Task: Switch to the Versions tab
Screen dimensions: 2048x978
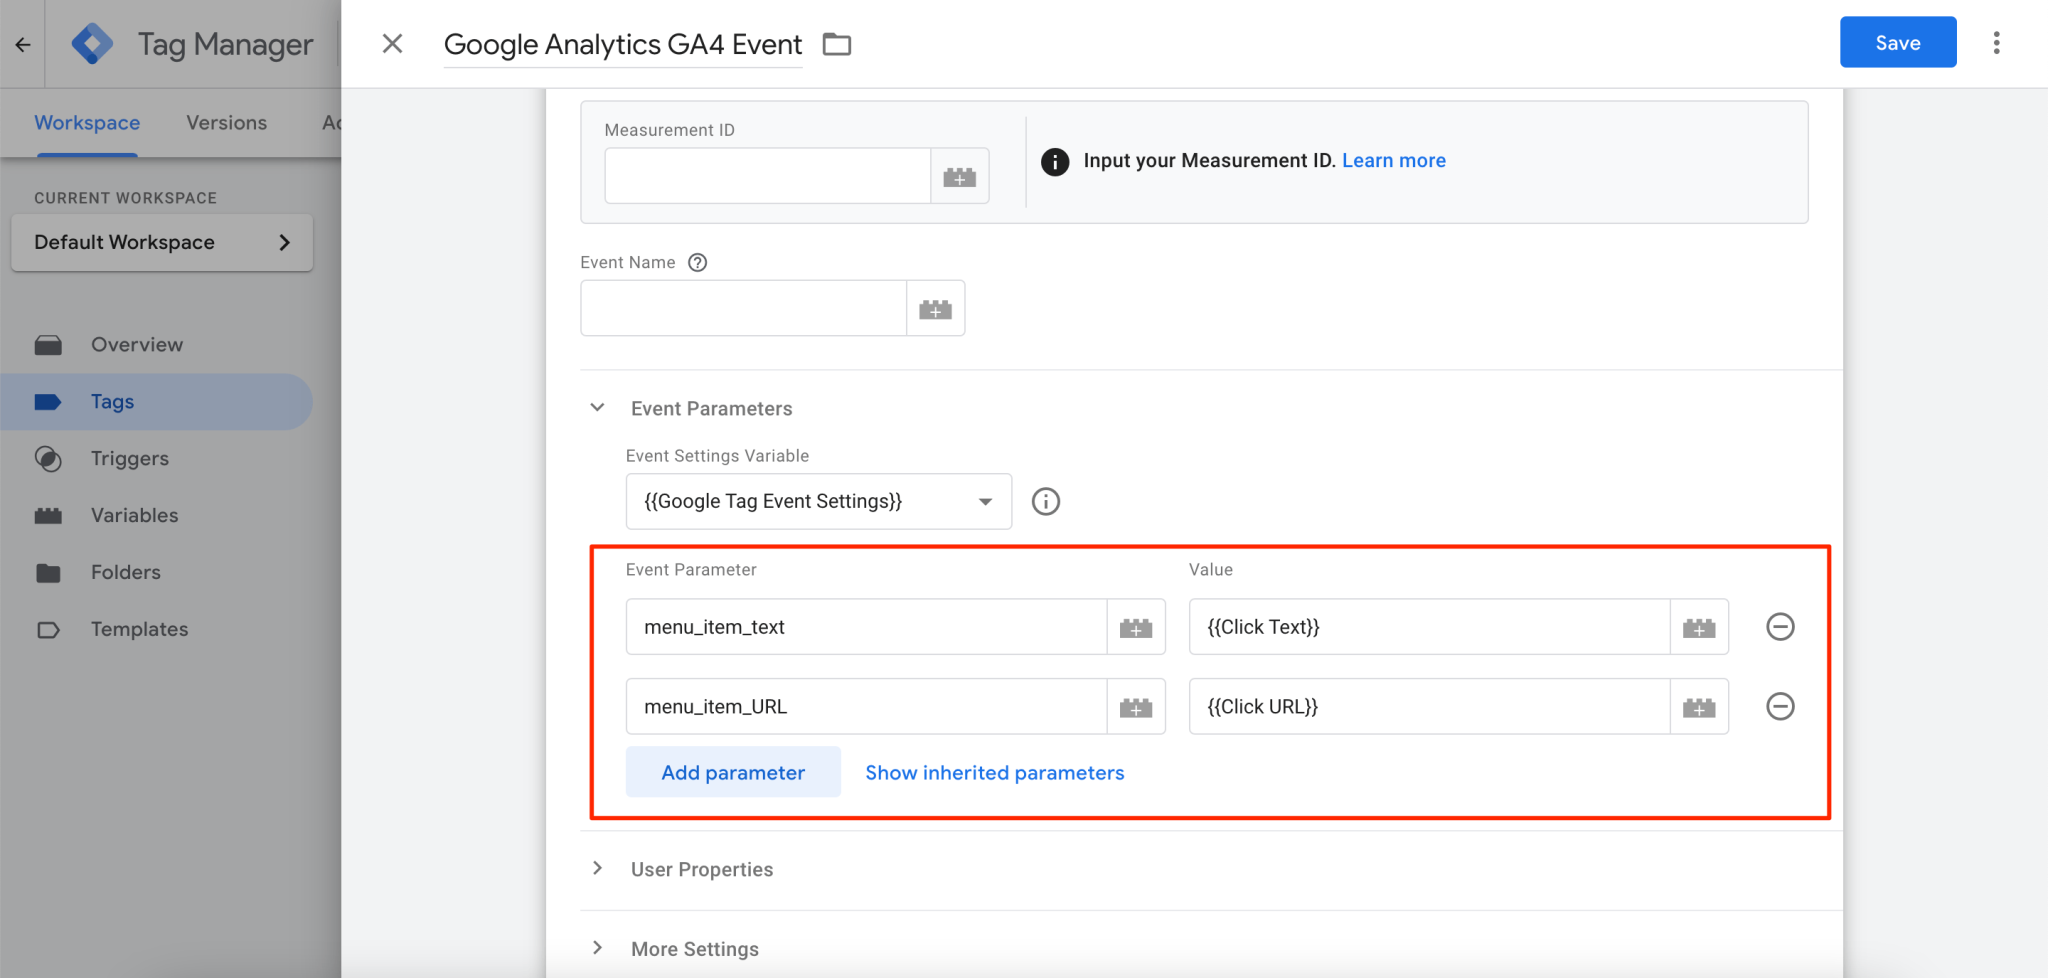Action: 226,122
